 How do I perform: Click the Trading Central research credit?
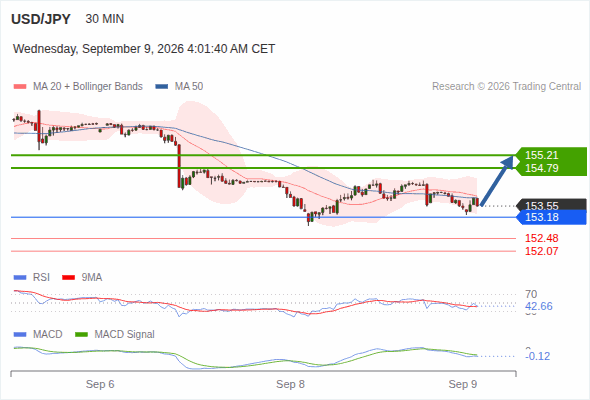[x=506, y=87]
